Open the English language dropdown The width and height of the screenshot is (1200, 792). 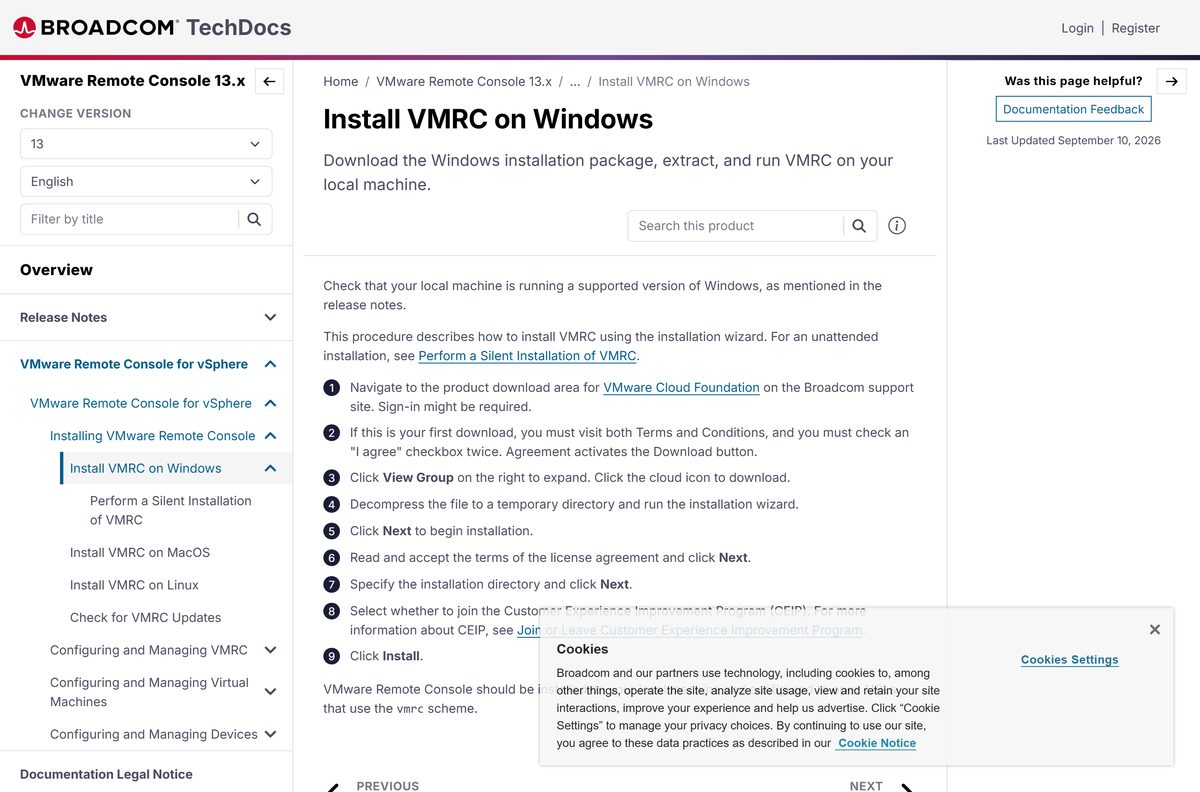pos(146,182)
